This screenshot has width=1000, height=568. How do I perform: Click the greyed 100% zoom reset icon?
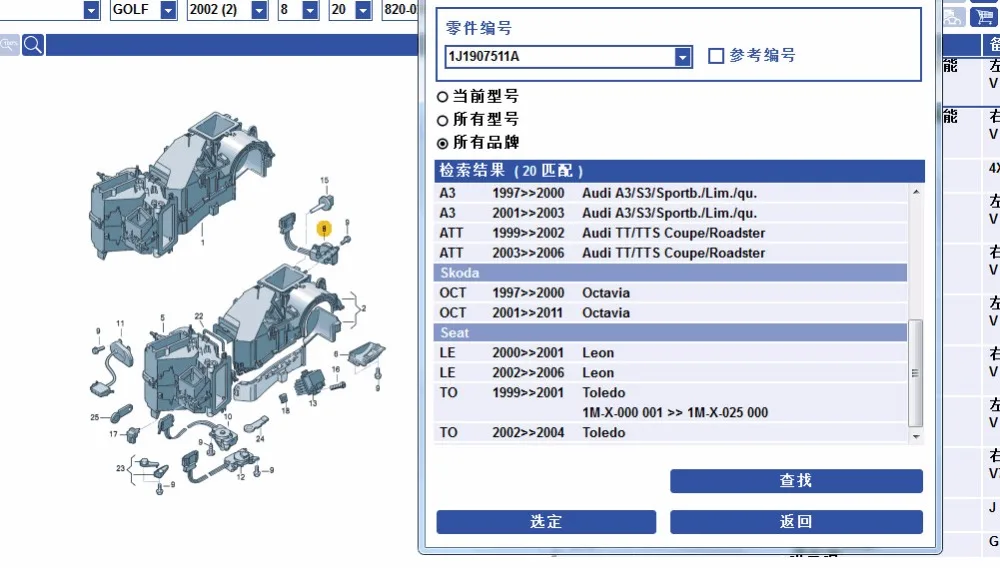coord(9,45)
